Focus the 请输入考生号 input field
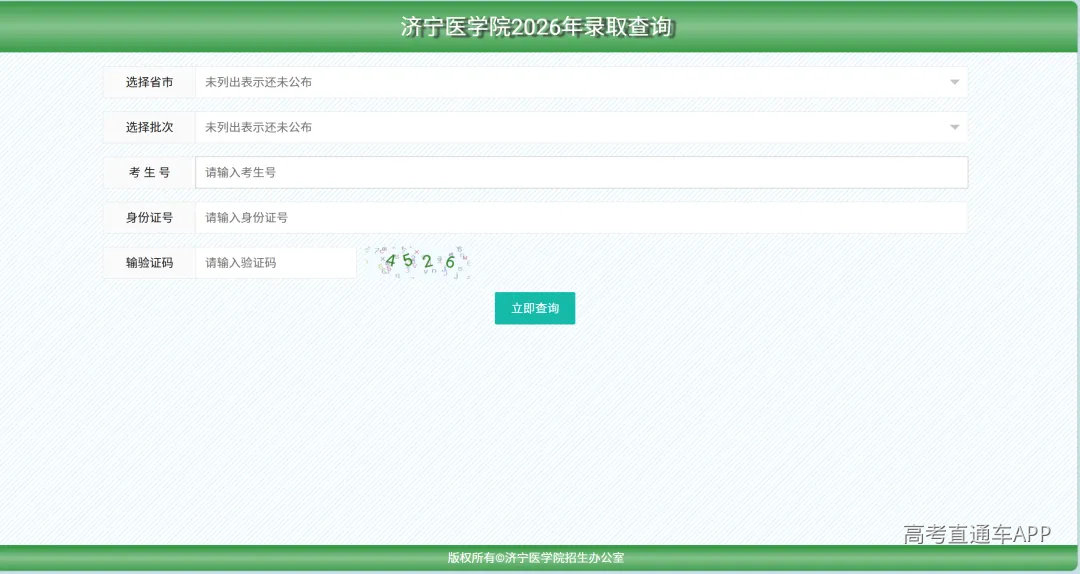Image resolution: width=1080 pixels, height=574 pixels. [581, 172]
